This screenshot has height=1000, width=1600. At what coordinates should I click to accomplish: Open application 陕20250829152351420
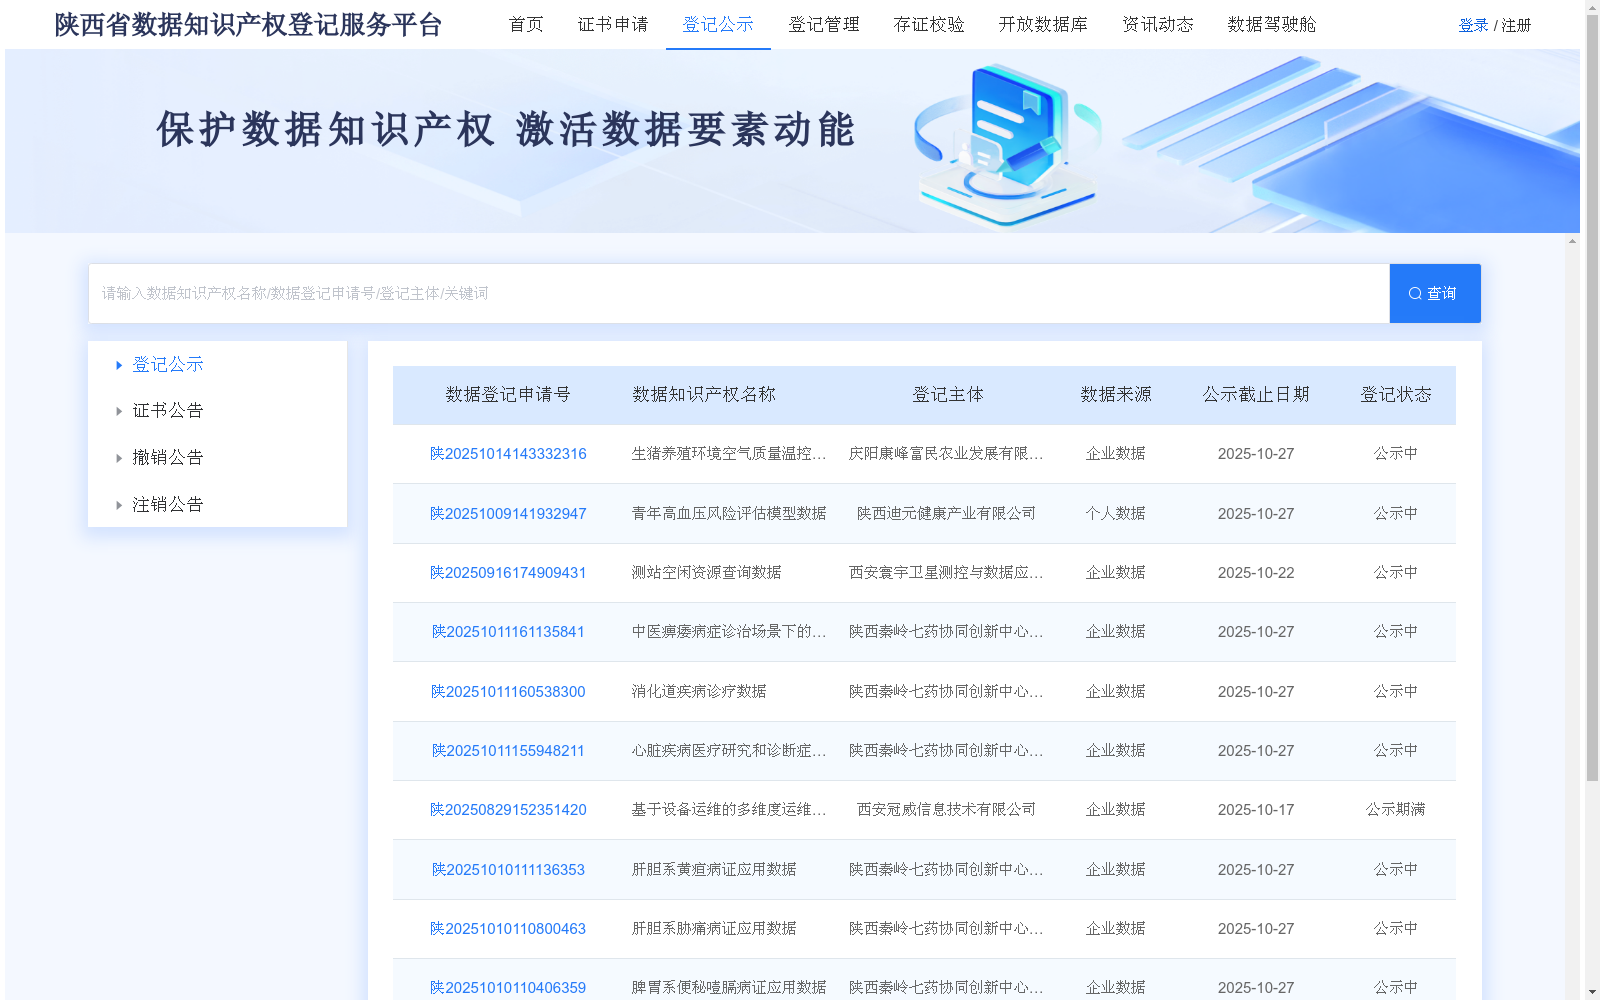(508, 810)
